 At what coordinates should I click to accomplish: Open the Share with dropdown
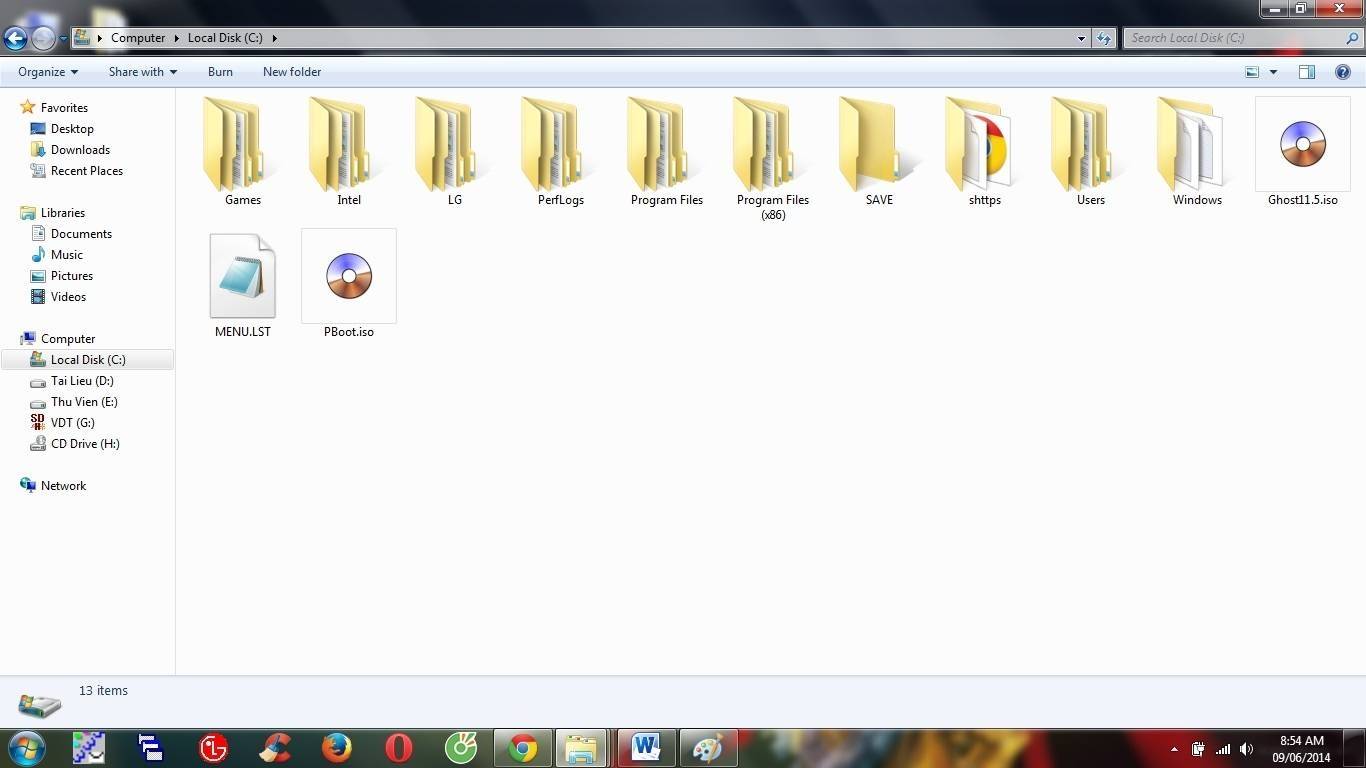coord(143,72)
